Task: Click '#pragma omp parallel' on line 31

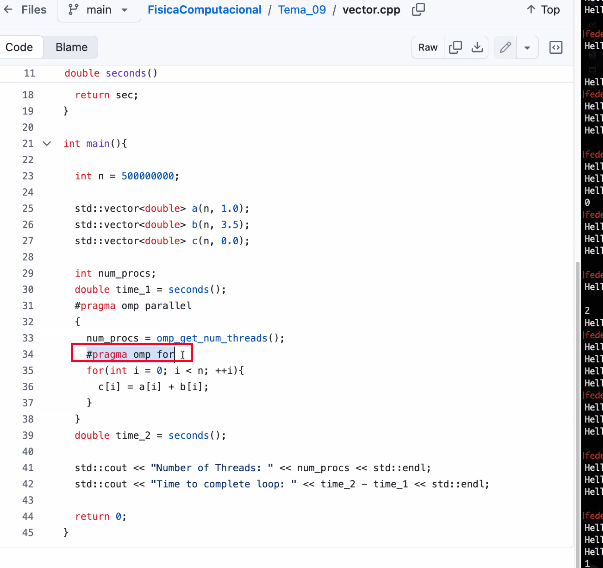Action: click(x=133, y=306)
